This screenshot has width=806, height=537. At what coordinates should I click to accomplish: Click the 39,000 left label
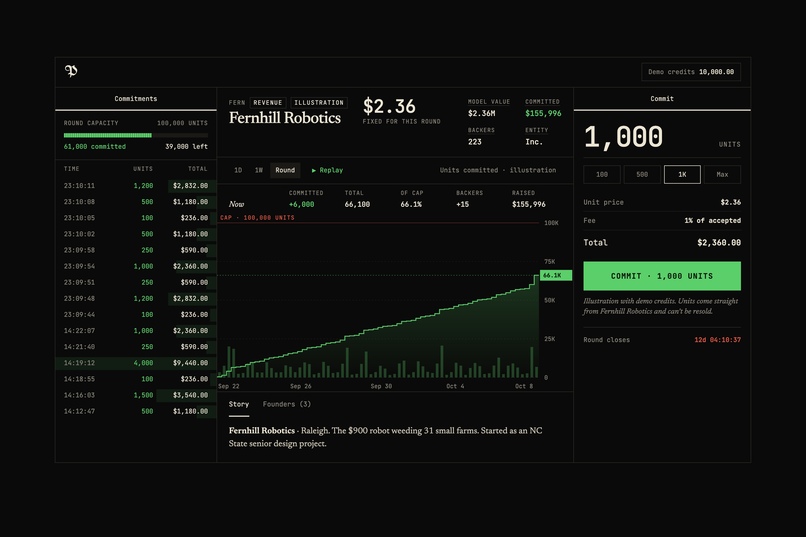coord(187,146)
